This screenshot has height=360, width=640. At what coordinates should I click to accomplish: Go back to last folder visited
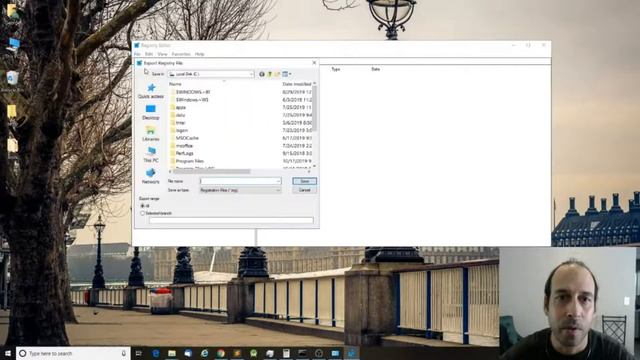(262, 74)
